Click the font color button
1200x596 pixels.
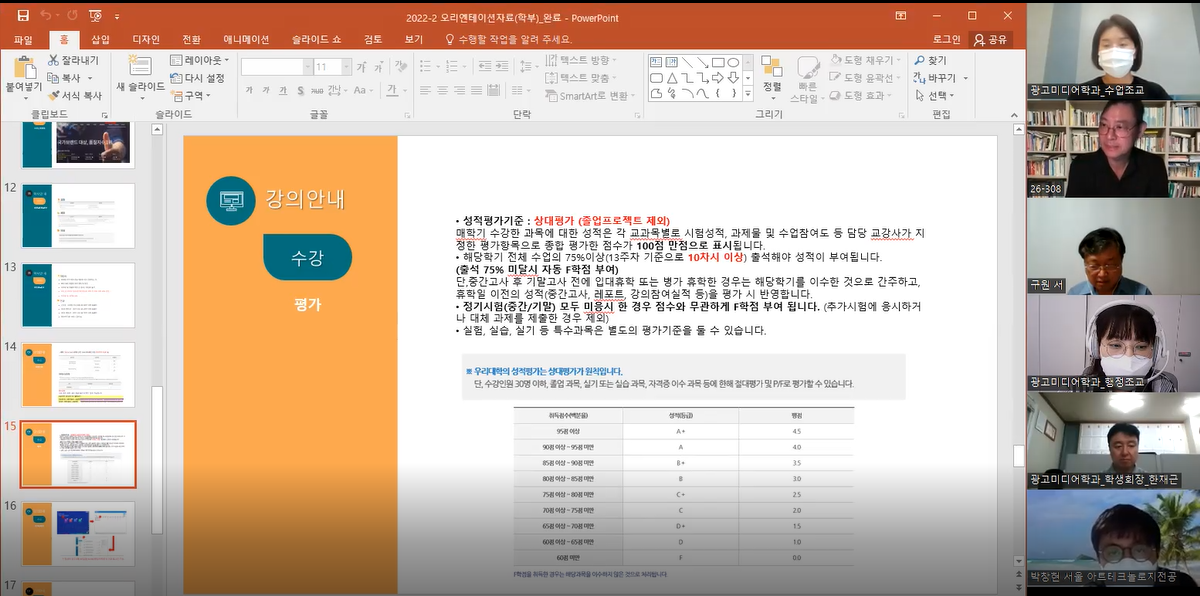point(391,91)
